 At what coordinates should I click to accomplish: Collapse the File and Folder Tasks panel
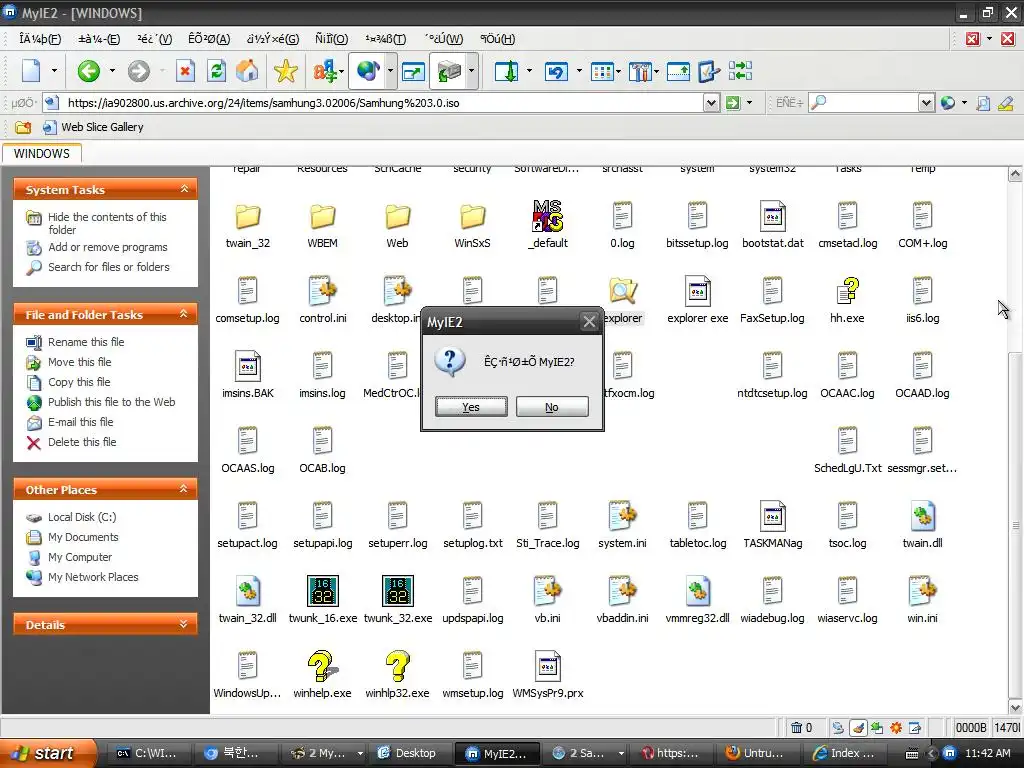184,314
